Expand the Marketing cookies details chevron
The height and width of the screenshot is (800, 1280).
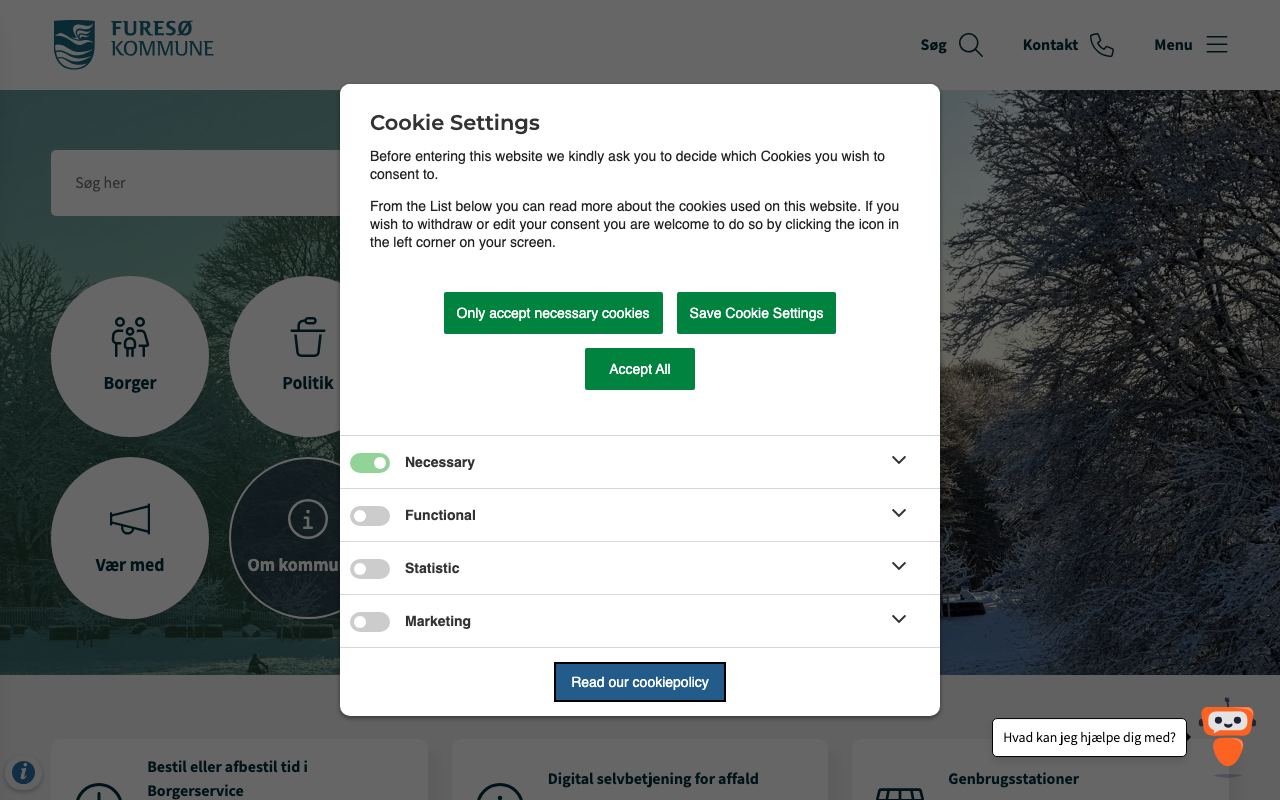click(899, 619)
